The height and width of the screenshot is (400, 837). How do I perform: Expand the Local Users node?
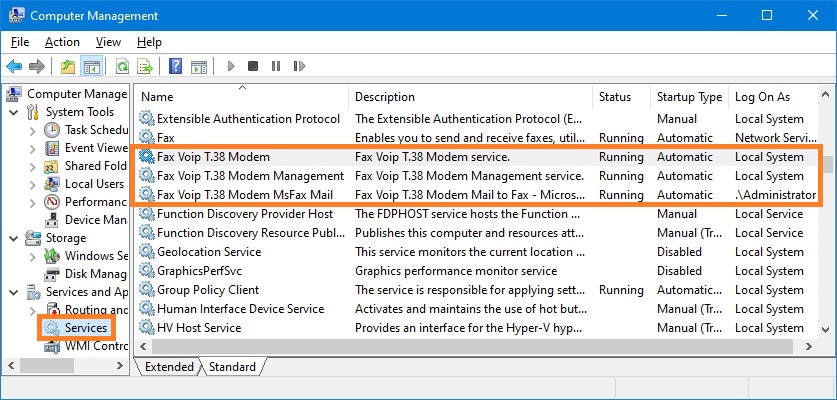pyautogui.click(x=33, y=185)
